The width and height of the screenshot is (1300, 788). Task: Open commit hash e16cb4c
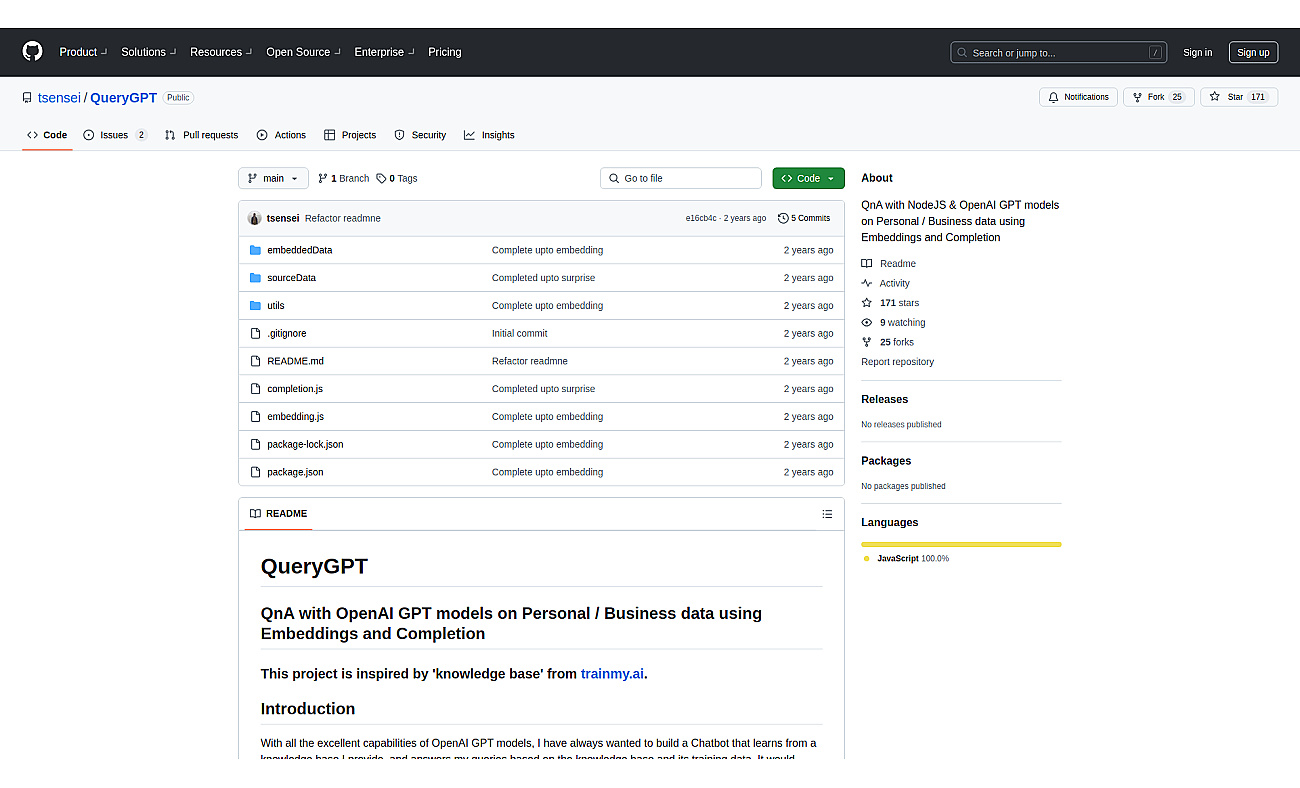pos(701,218)
